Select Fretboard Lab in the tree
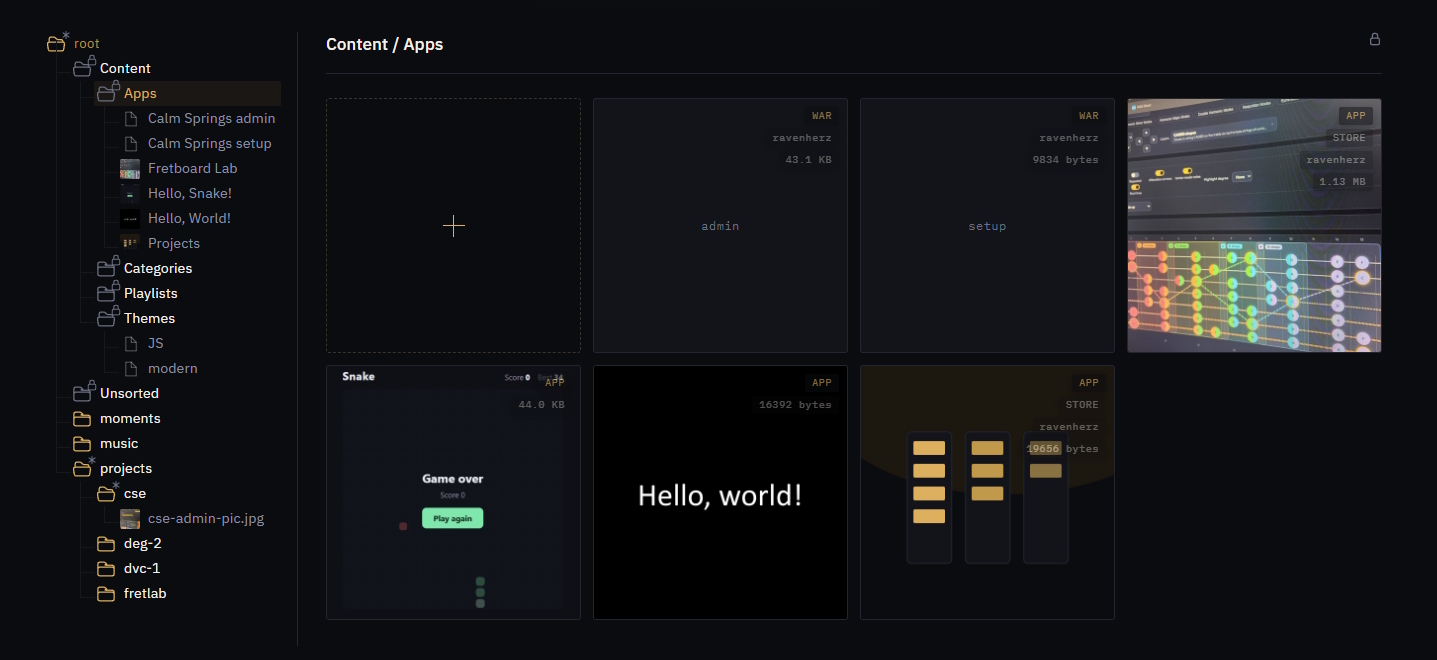This screenshot has height=660, width=1437. pyautogui.click(x=193, y=168)
